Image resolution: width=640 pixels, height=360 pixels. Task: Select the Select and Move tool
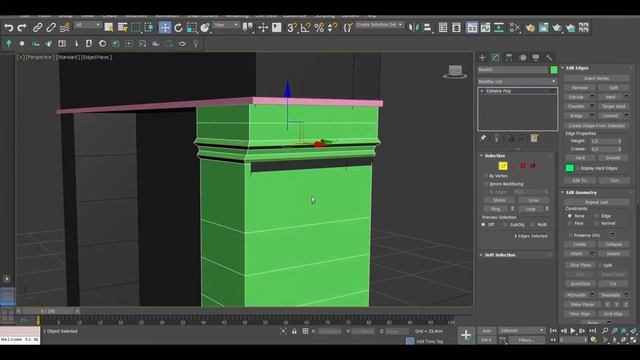click(165, 28)
